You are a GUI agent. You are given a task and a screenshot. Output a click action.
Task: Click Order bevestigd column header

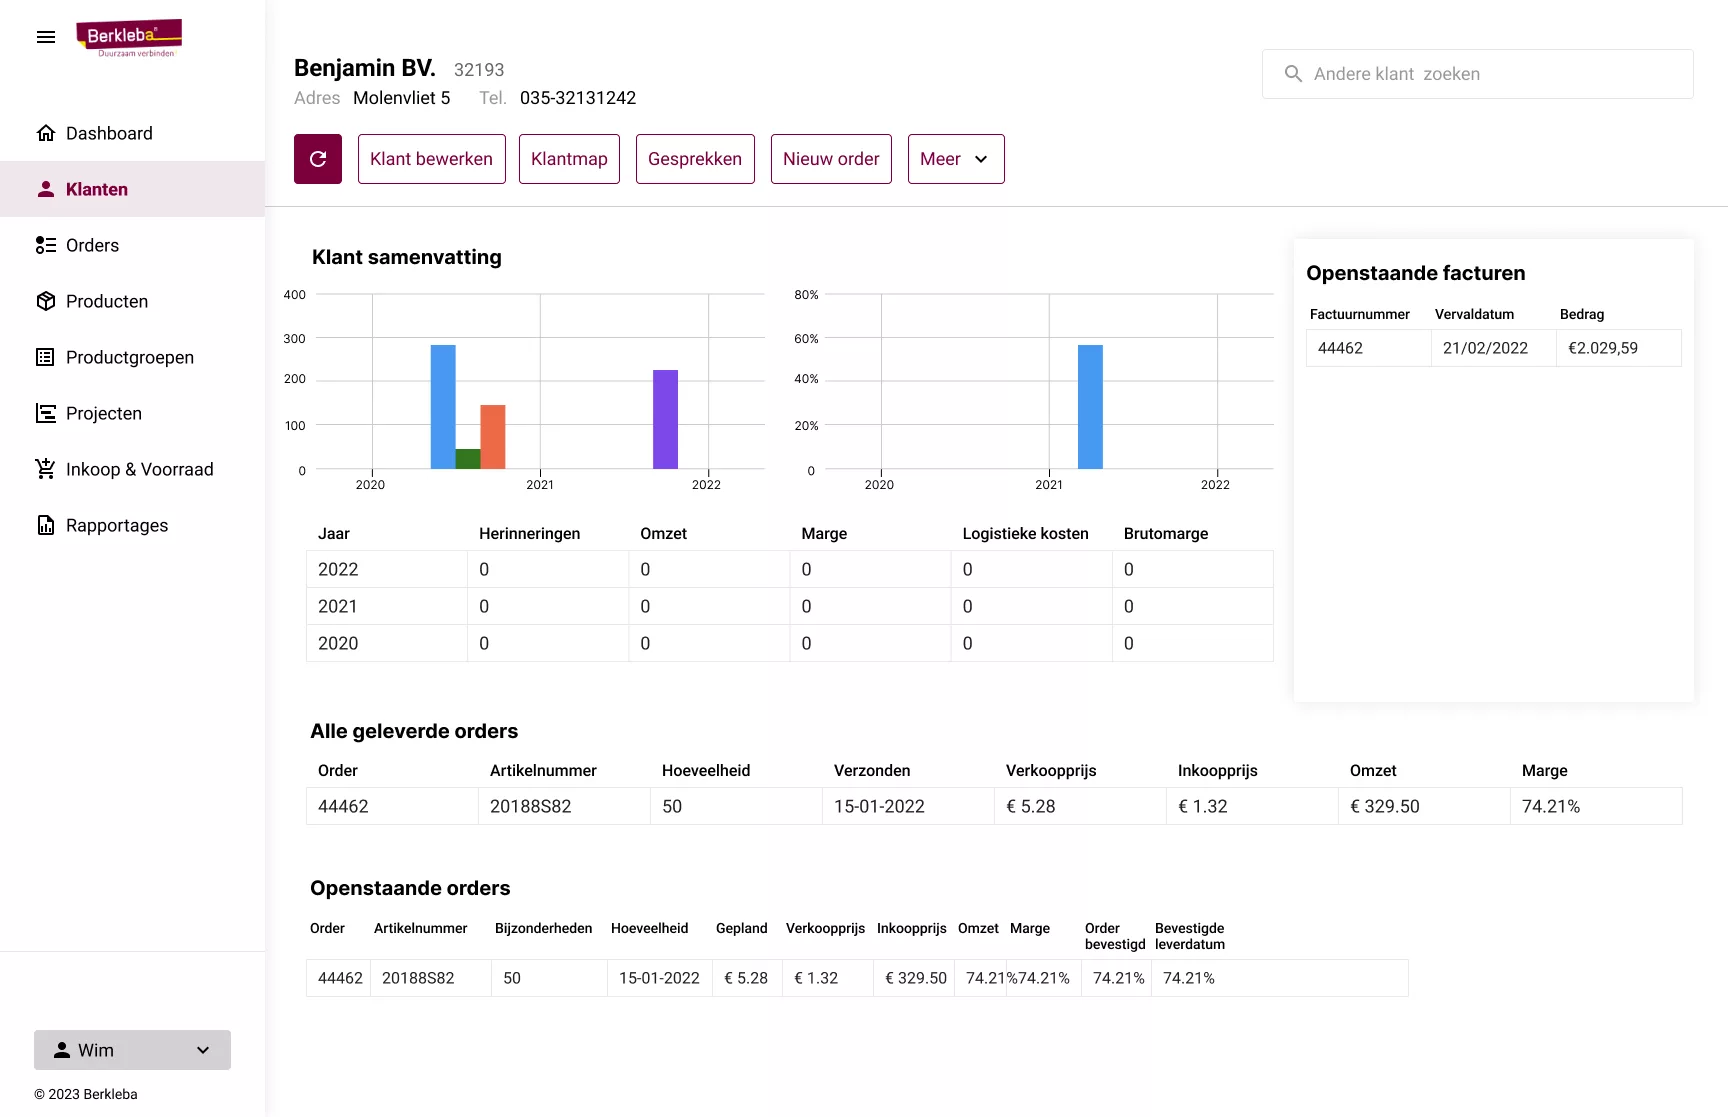tap(1115, 936)
